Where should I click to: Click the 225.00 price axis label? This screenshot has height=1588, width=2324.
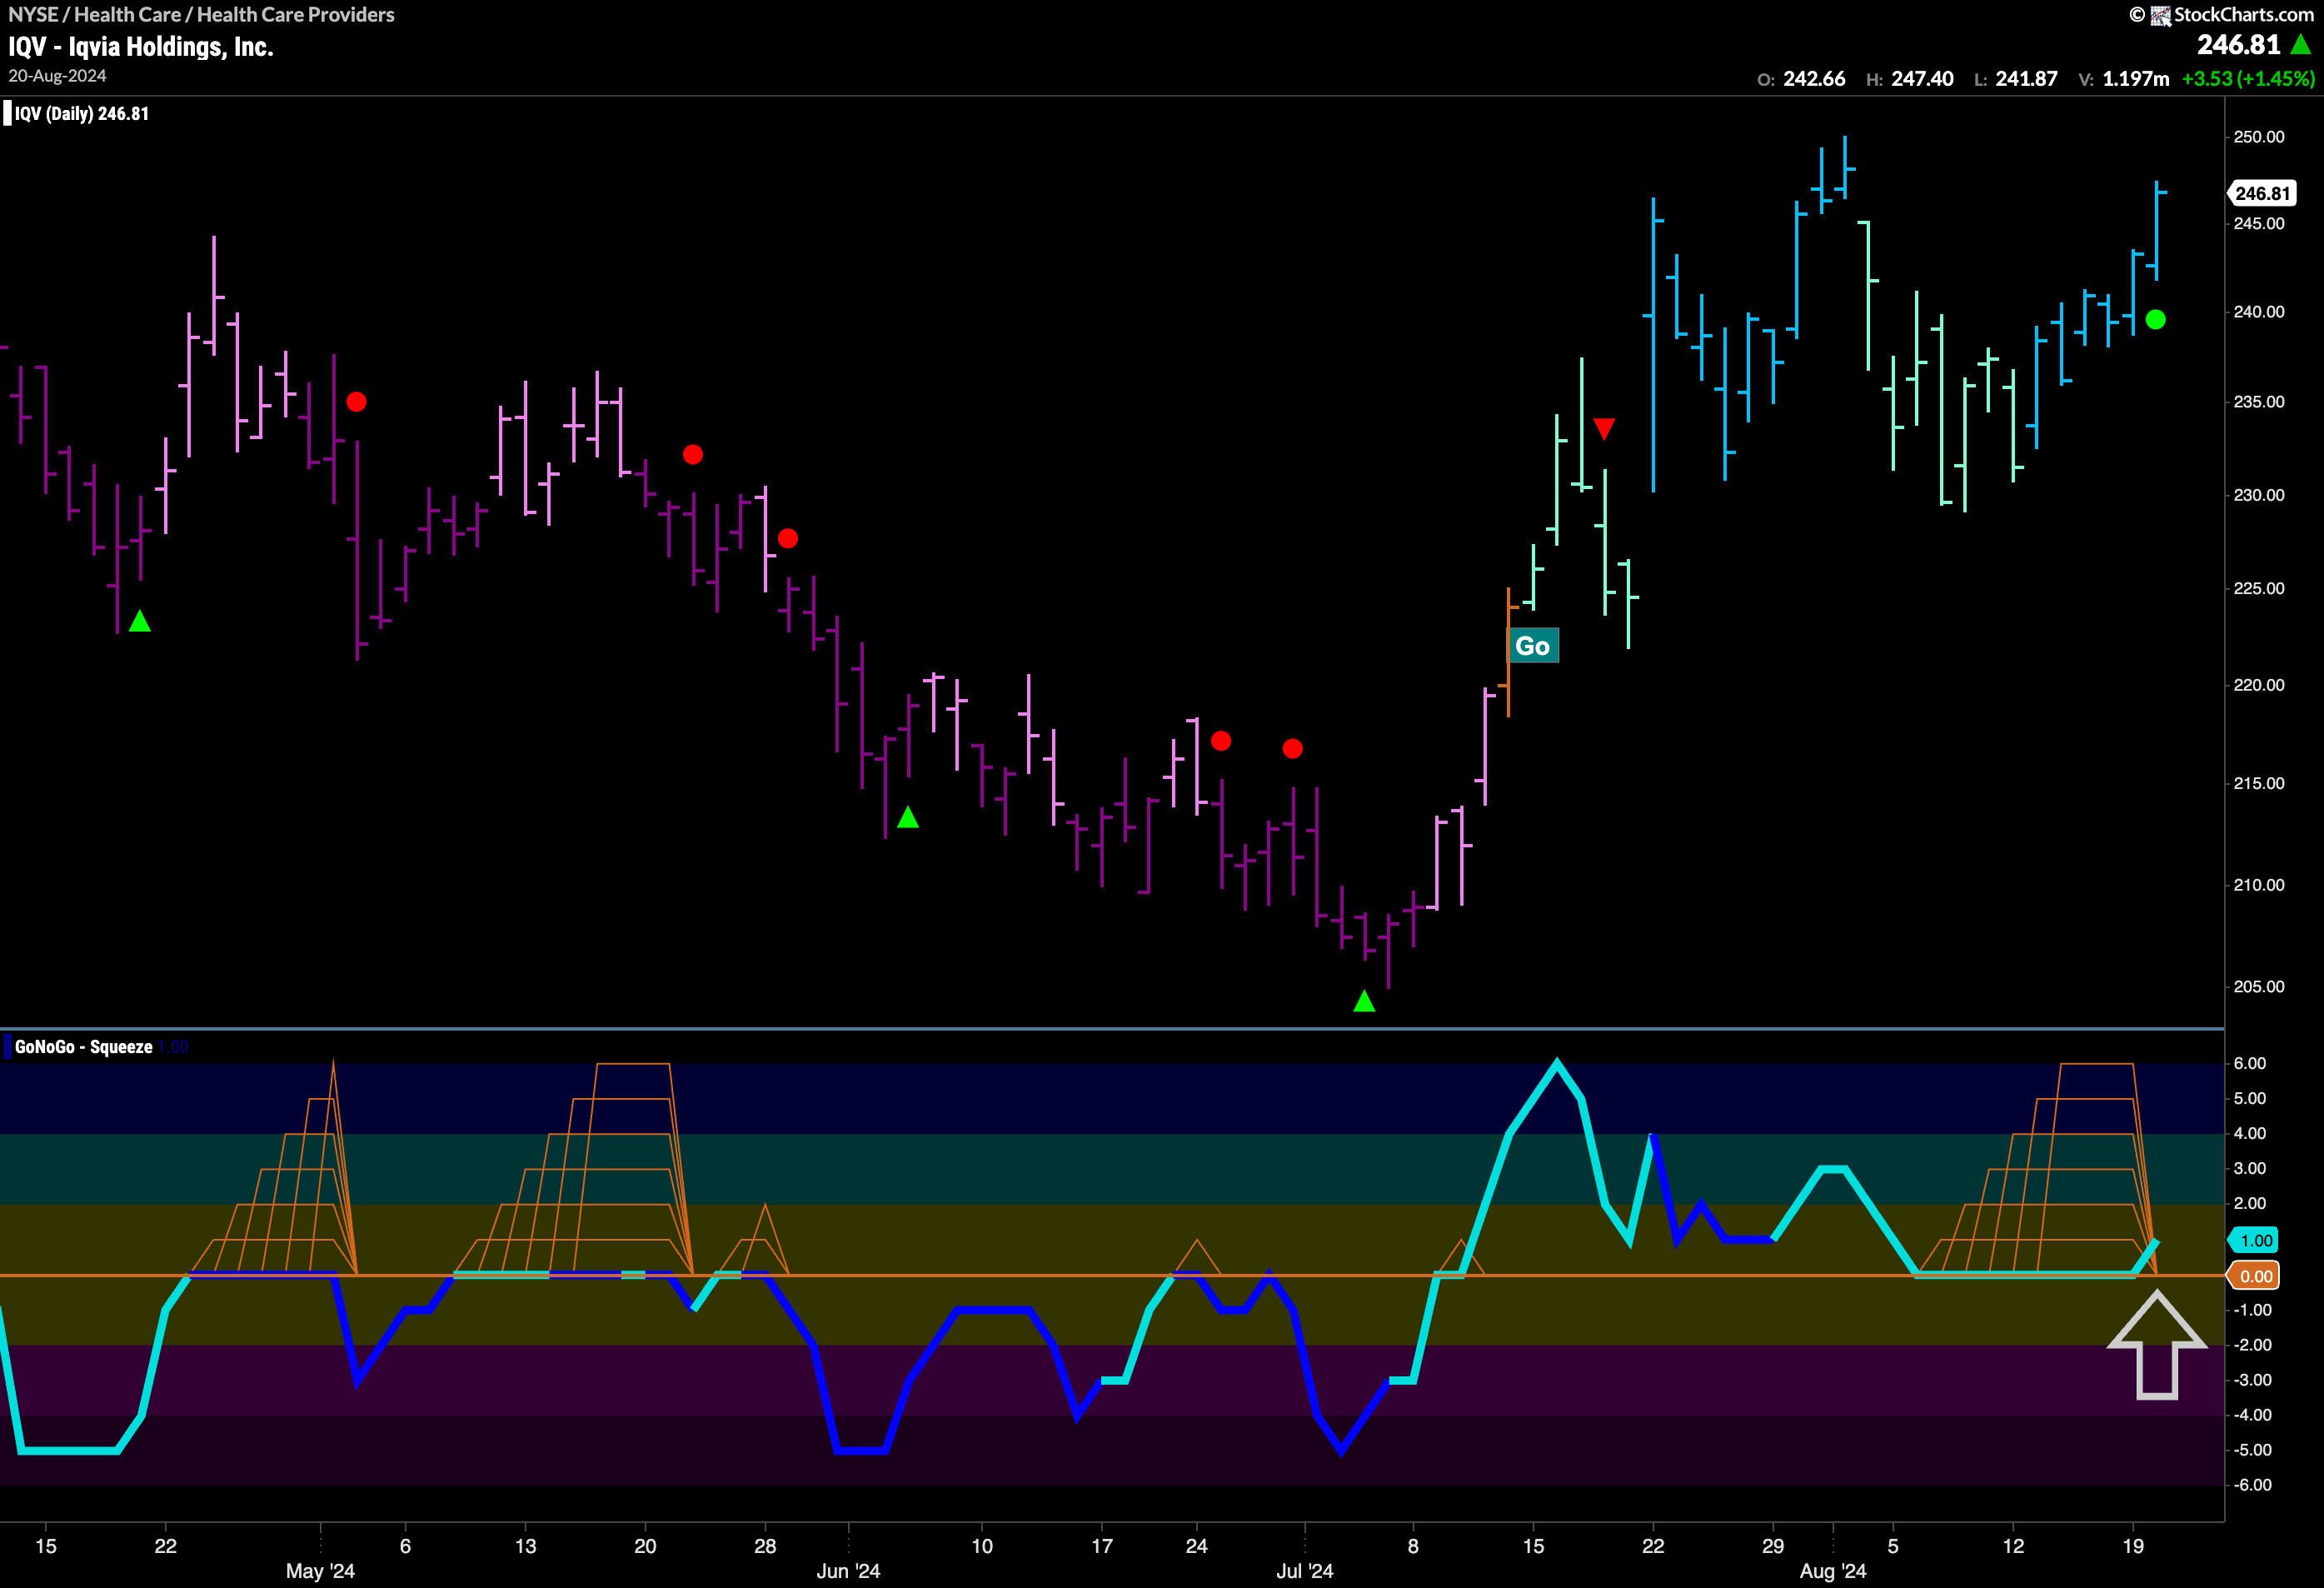(x=2259, y=589)
